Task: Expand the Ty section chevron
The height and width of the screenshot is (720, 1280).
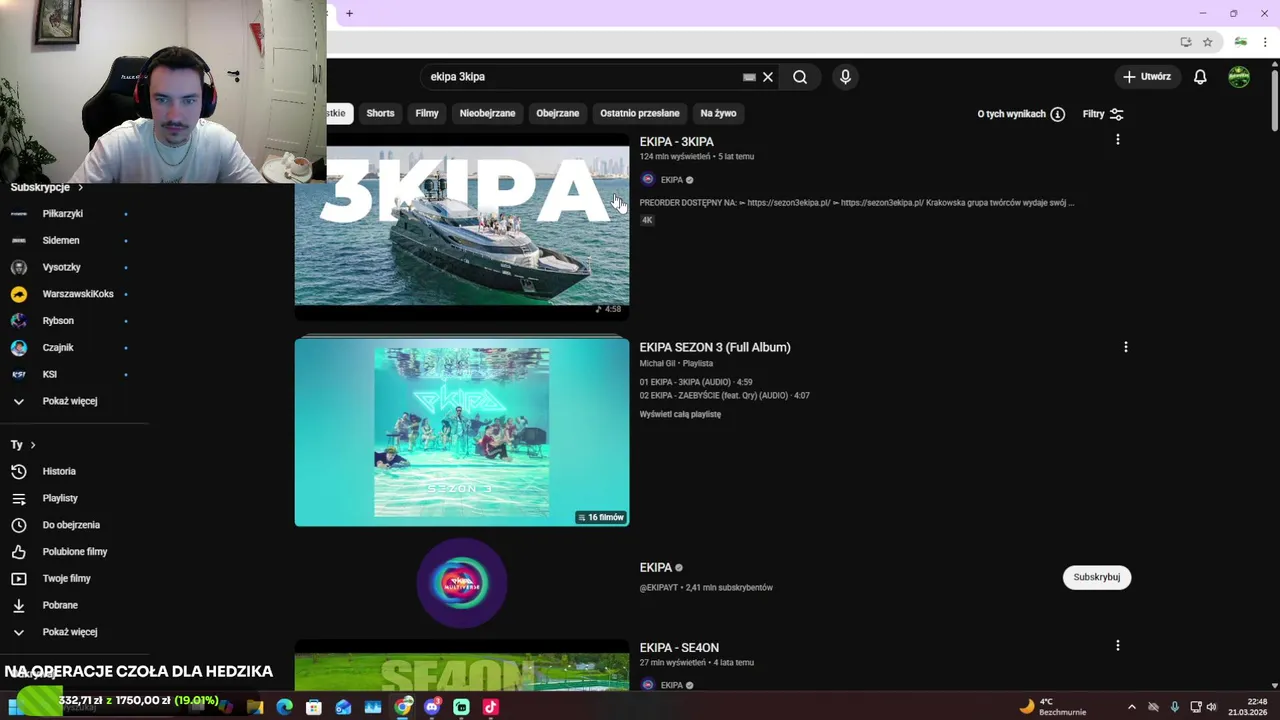Action: 32,444
